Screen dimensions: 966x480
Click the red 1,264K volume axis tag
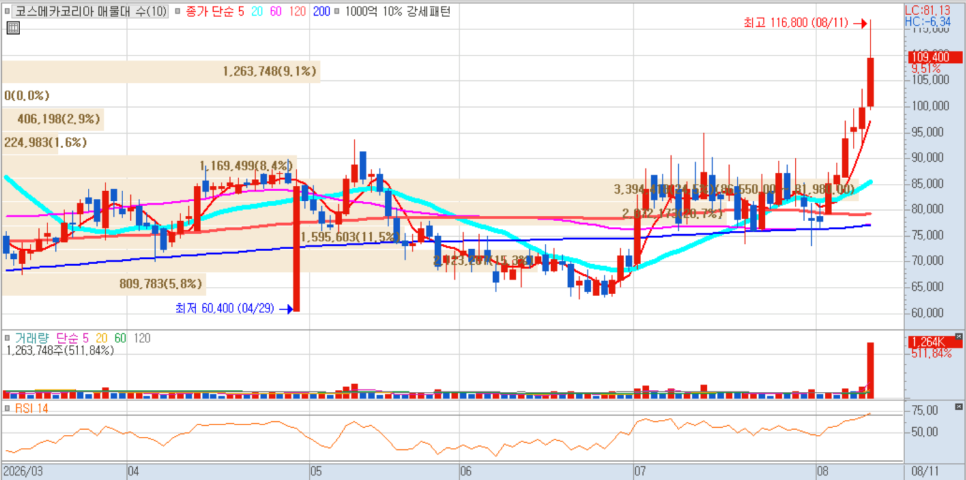click(936, 342)
